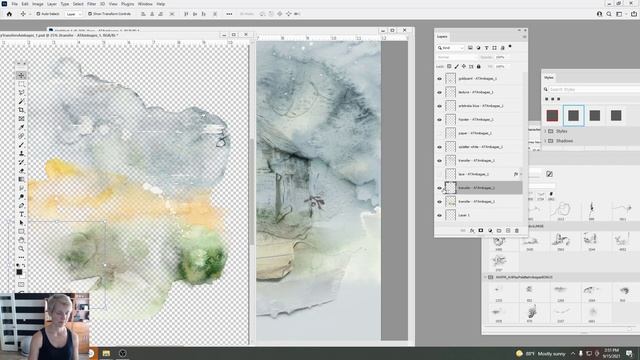Select the Path Selection tool
Screen dimensions: 640x360
point(21,223)
